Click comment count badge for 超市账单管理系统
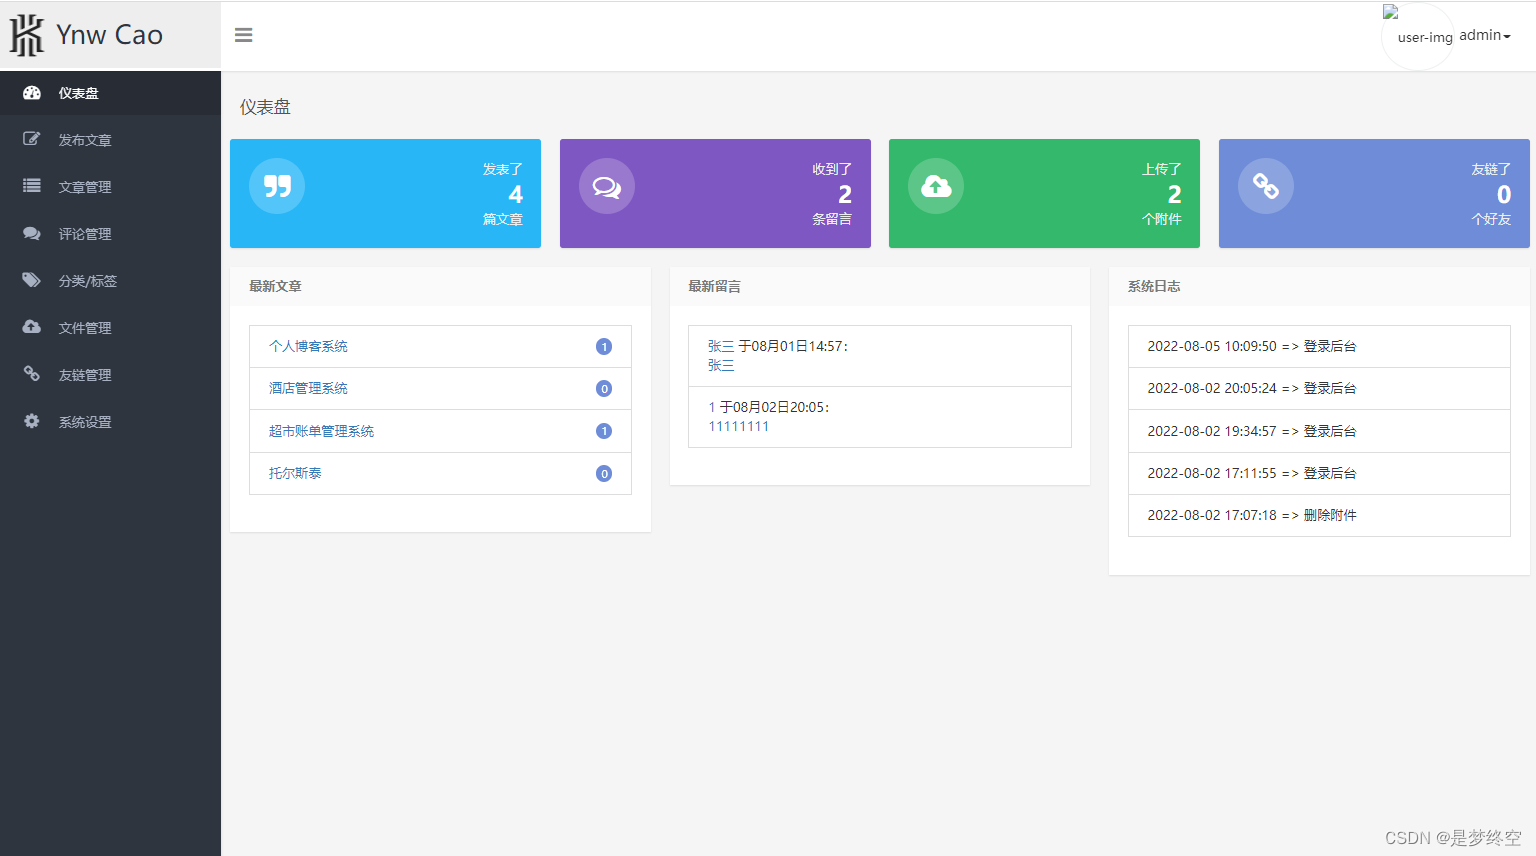1536x856 pixels. [604, 431]
